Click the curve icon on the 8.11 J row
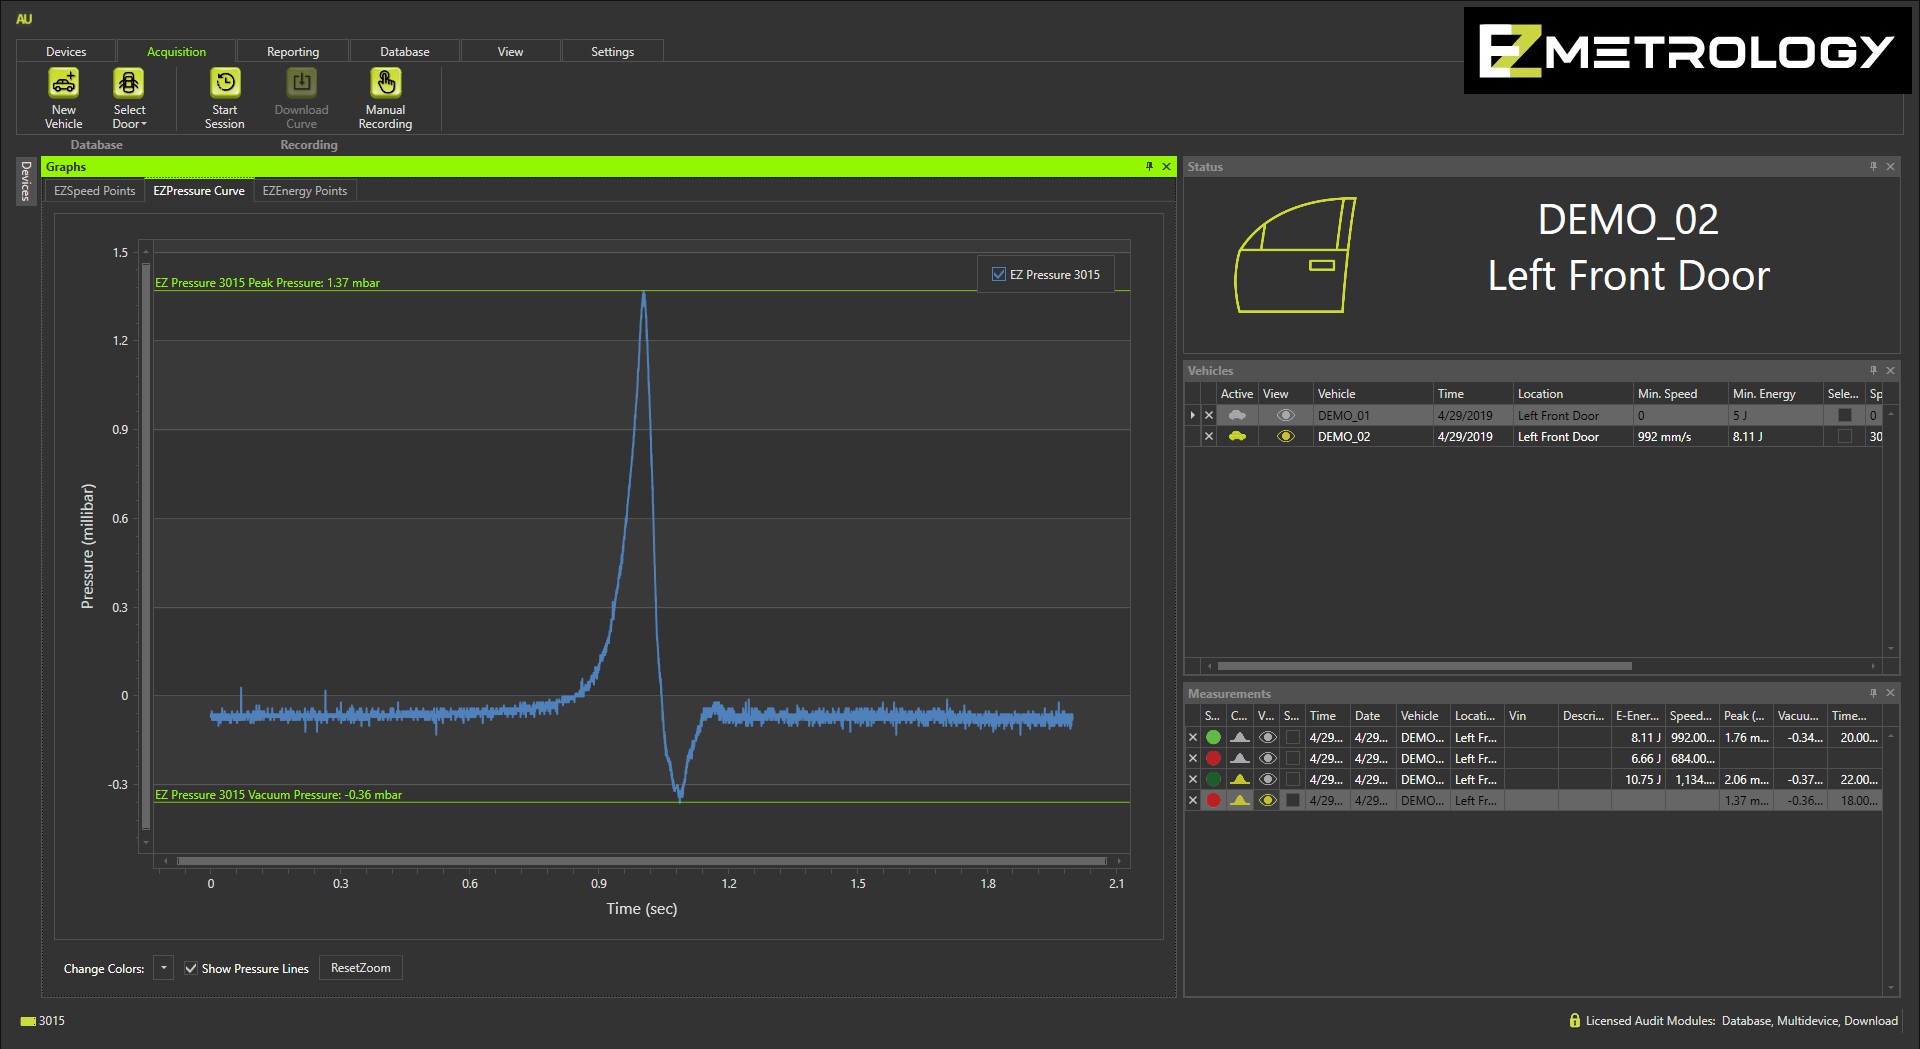 [1240, 737]
